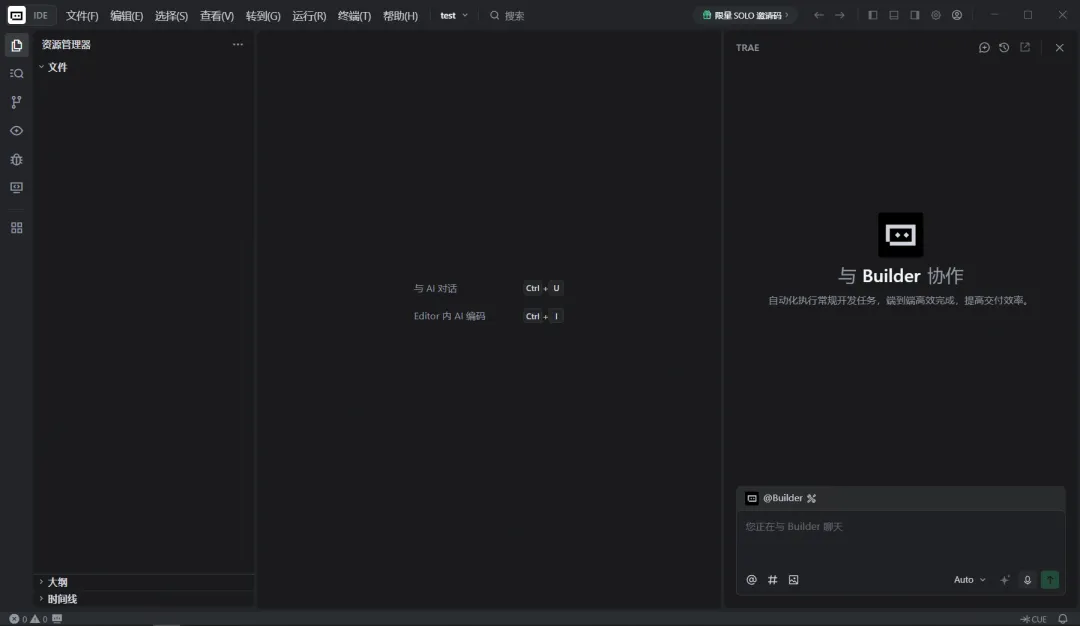This screenshot has width=1080, height=626.
Task: Expand the 时间线 timeline section
Action: pos(144,599)
